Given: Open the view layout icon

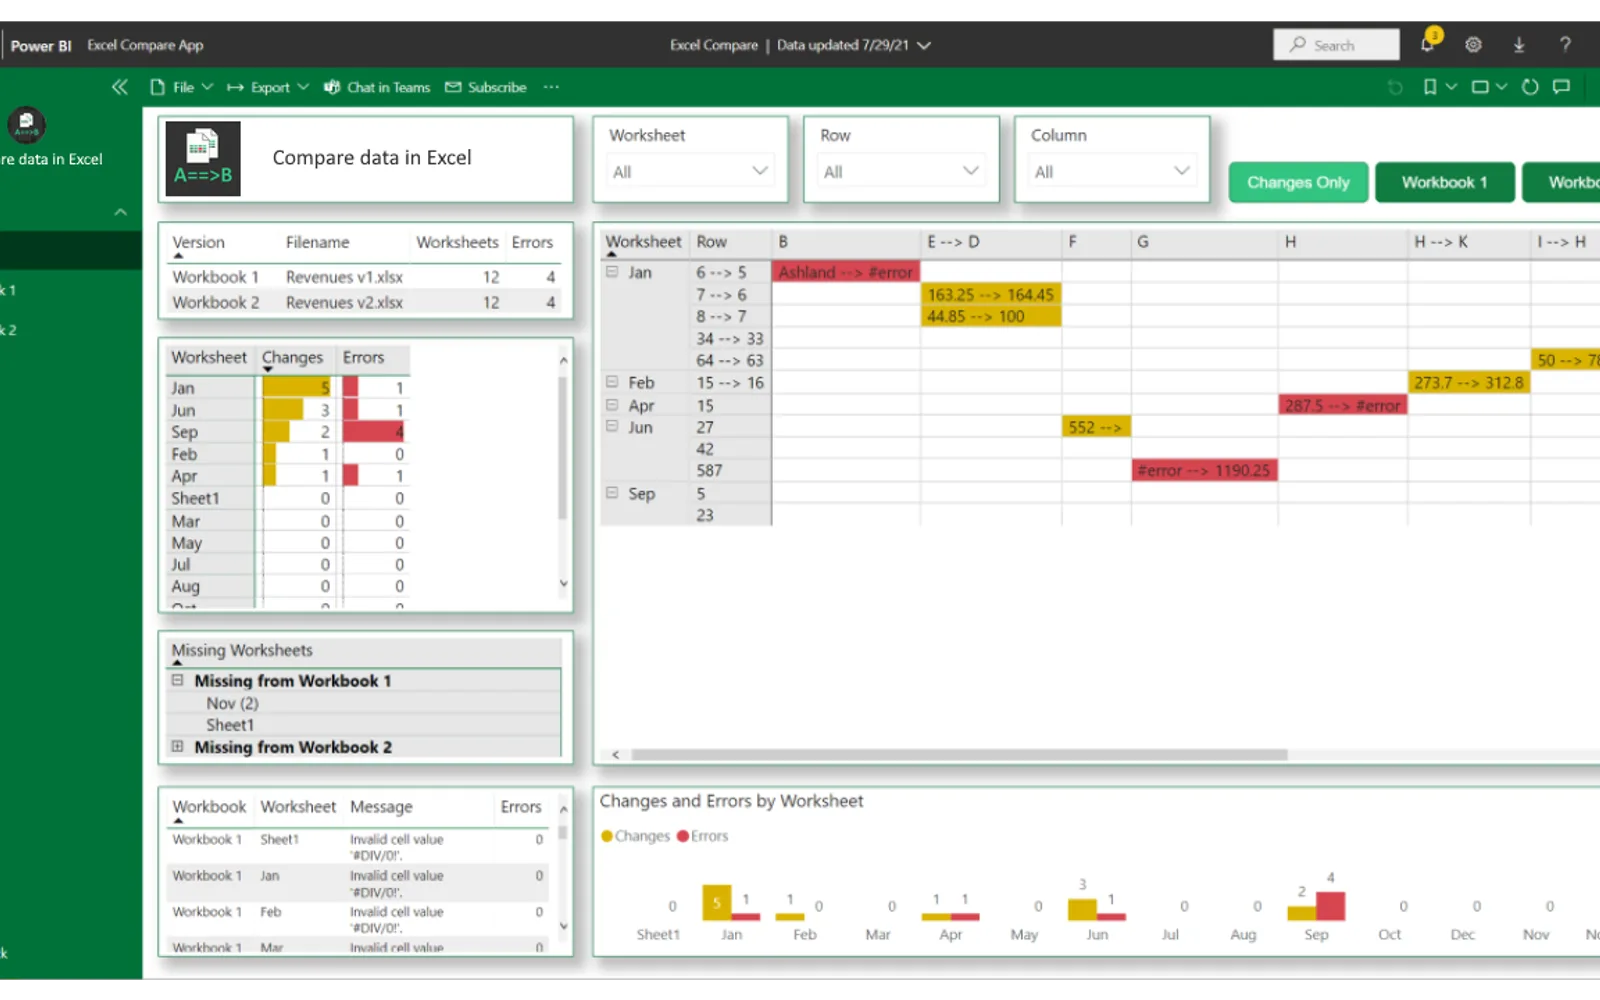Looking at the screenshot, I should [x=1480, y=87].
